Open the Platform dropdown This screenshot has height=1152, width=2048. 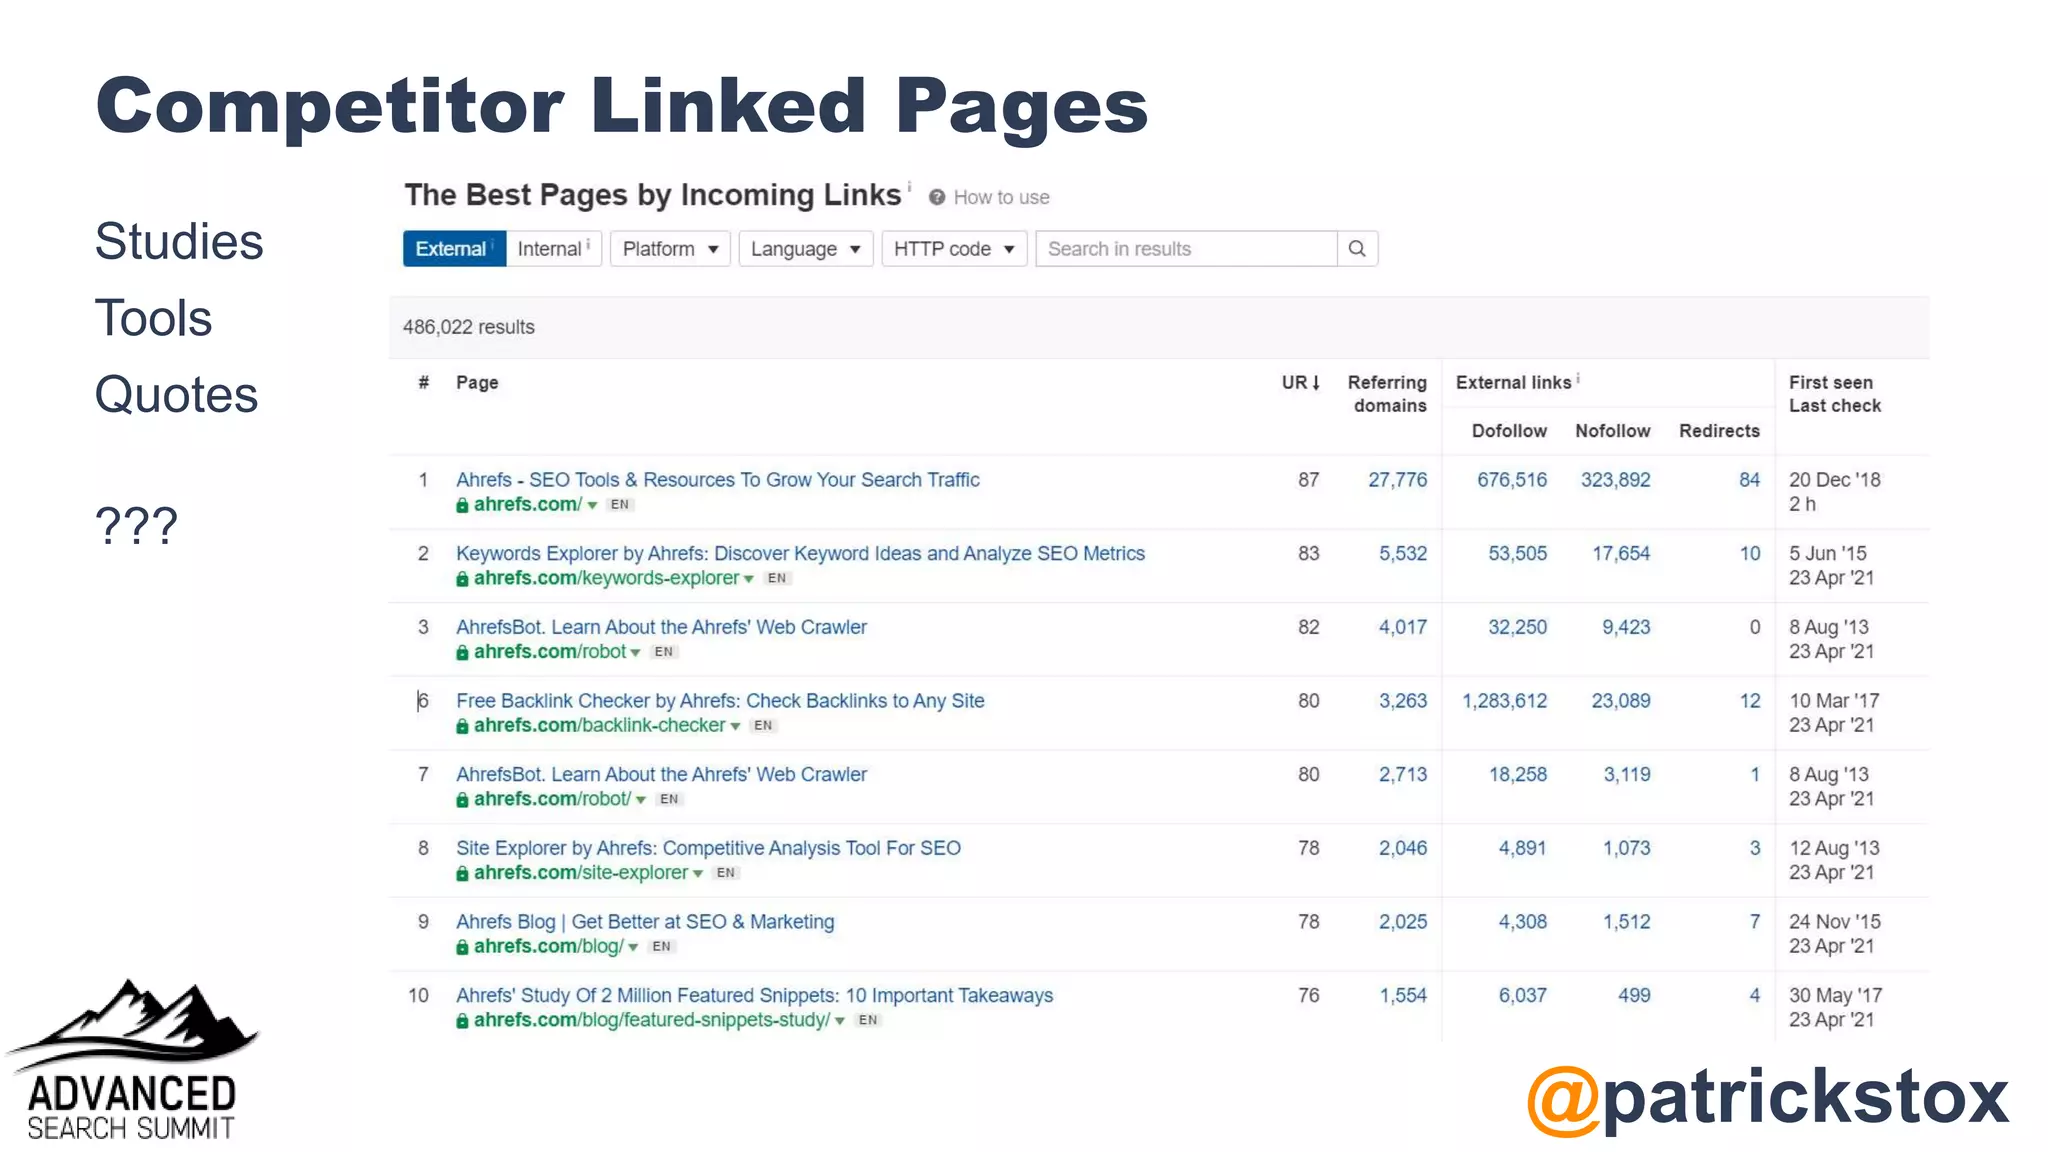point(670,249)
